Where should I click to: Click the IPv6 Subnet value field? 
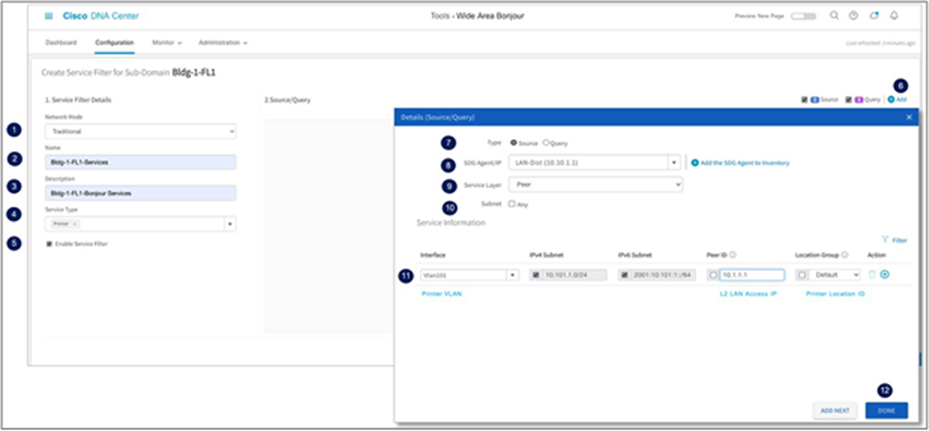pos(663,275)
